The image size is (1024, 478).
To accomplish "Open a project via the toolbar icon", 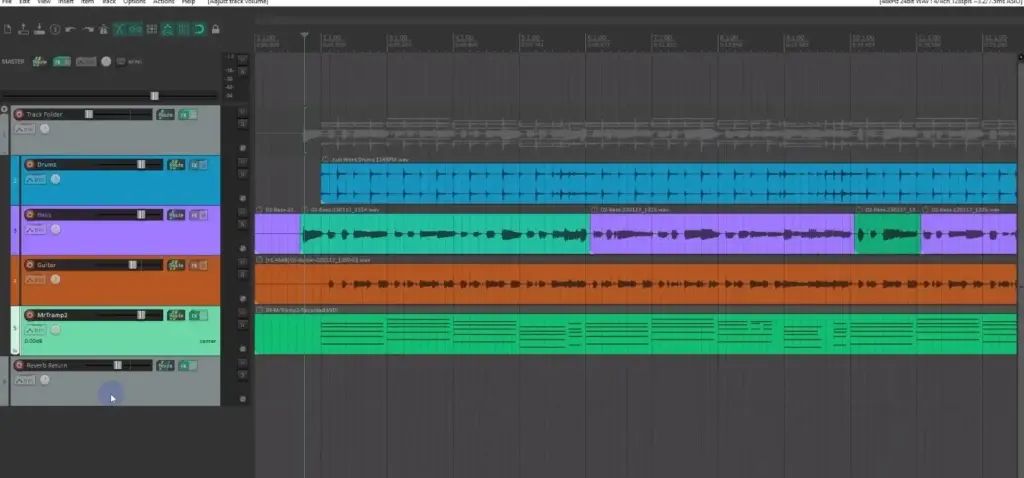I will [x=24, y=29].
